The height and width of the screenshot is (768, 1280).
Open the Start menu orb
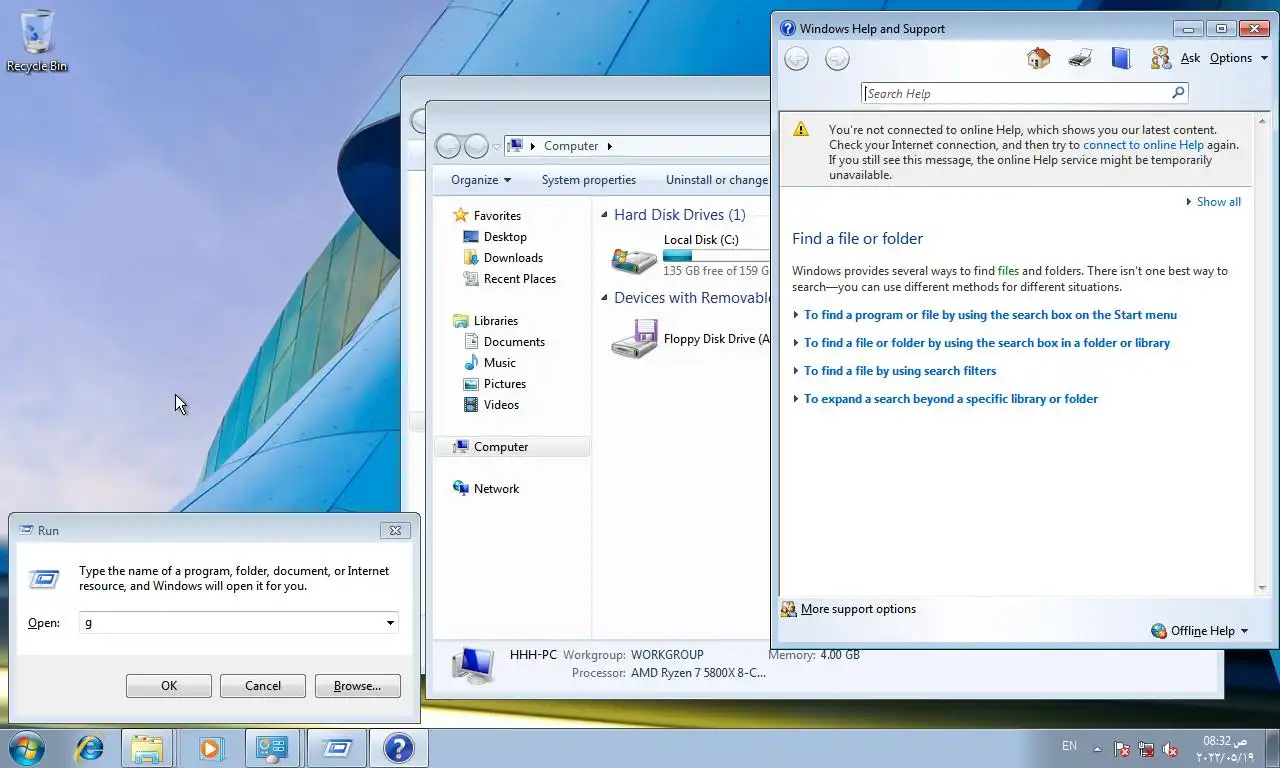click(x=26, y=748)
